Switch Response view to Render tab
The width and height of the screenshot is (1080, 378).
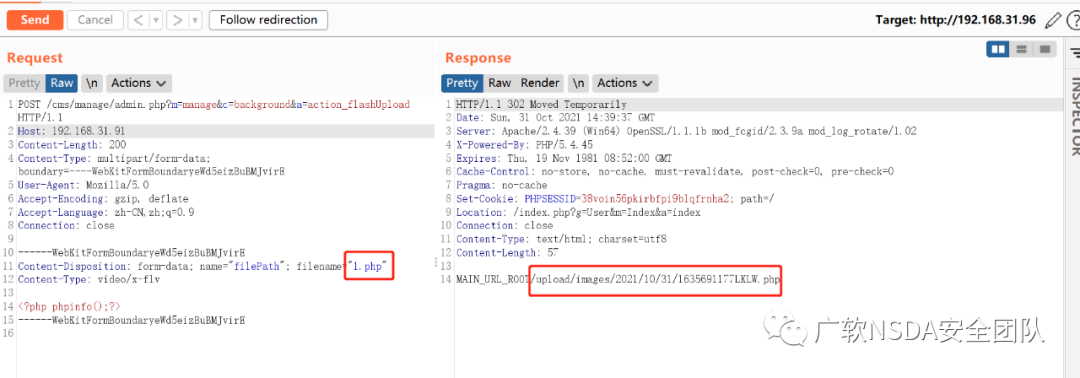coord(539,83)
